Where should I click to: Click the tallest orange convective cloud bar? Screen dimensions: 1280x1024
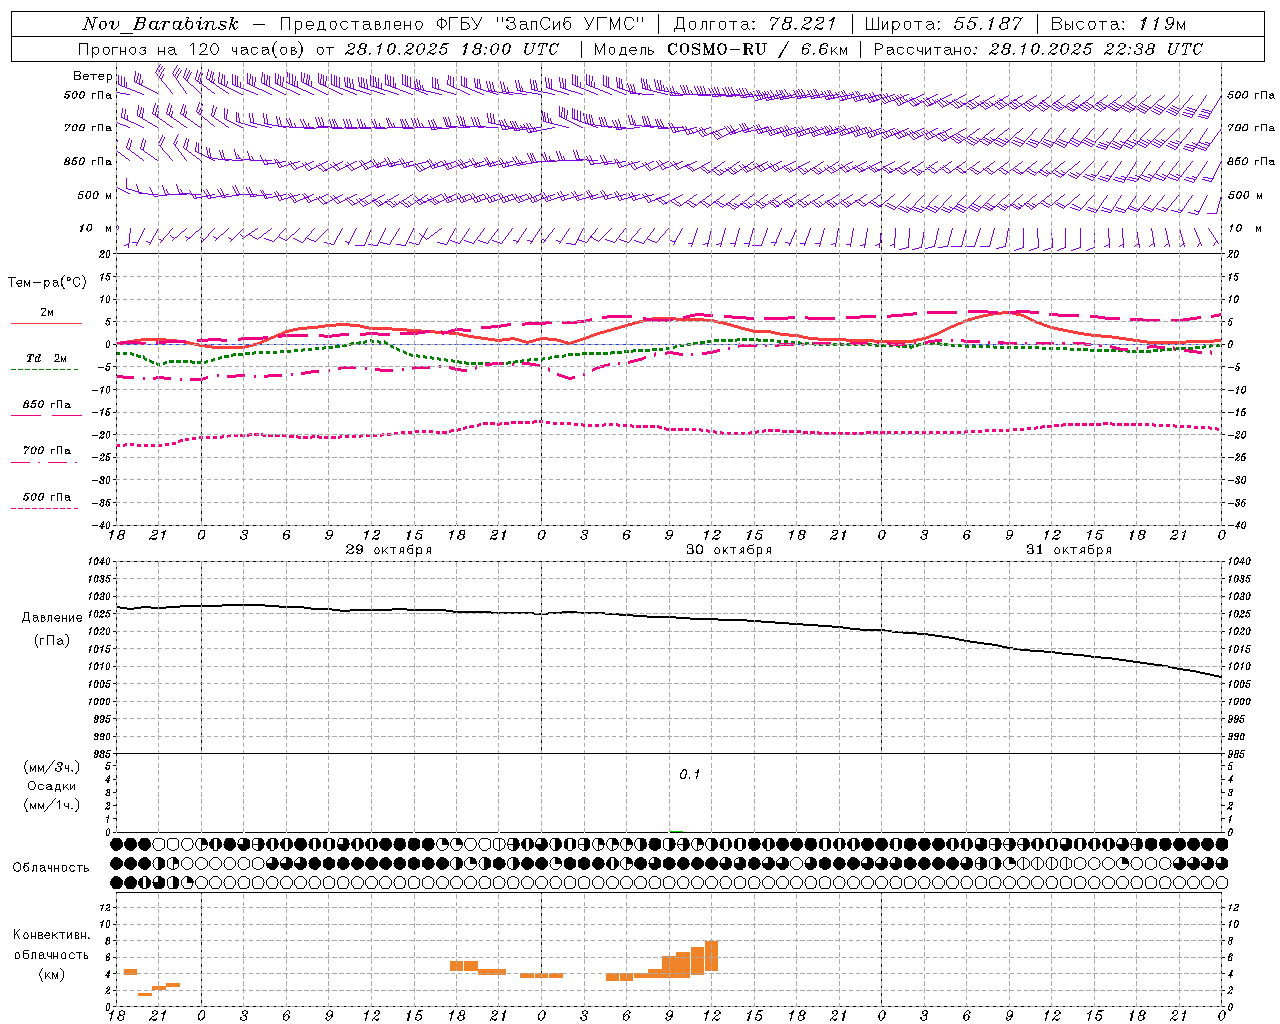pos(711,956)
